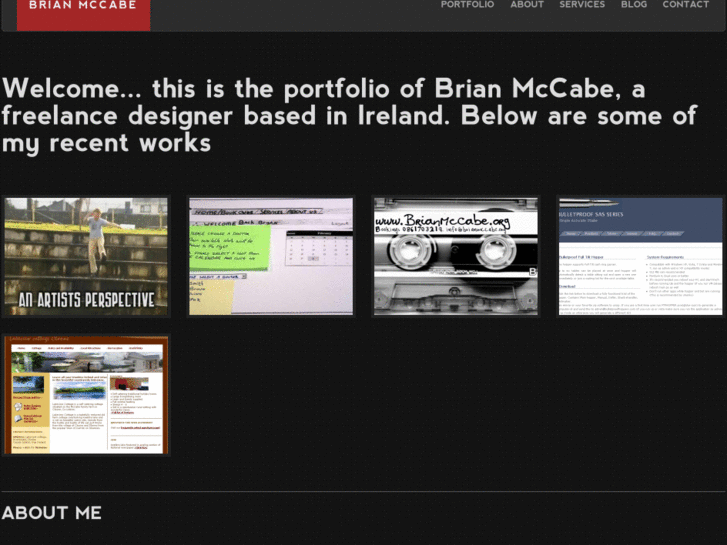
Task: Open the Services nav link
Action: (582, 5)
